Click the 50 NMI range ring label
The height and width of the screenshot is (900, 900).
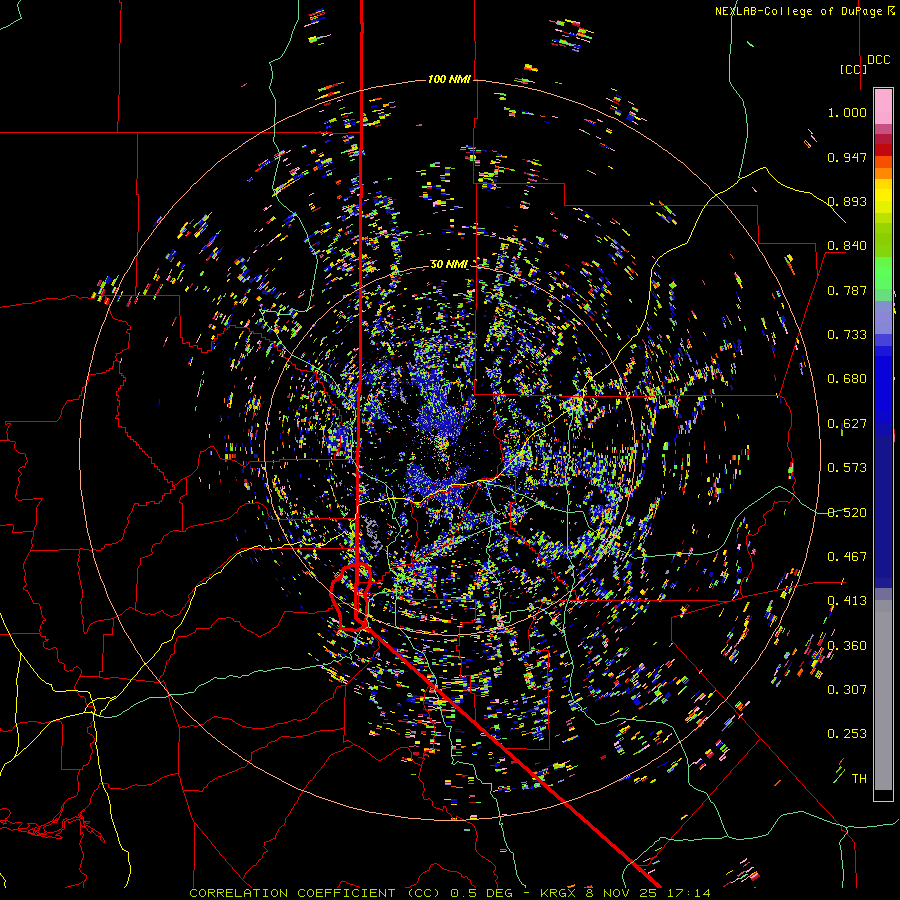[x=449, y=264]
